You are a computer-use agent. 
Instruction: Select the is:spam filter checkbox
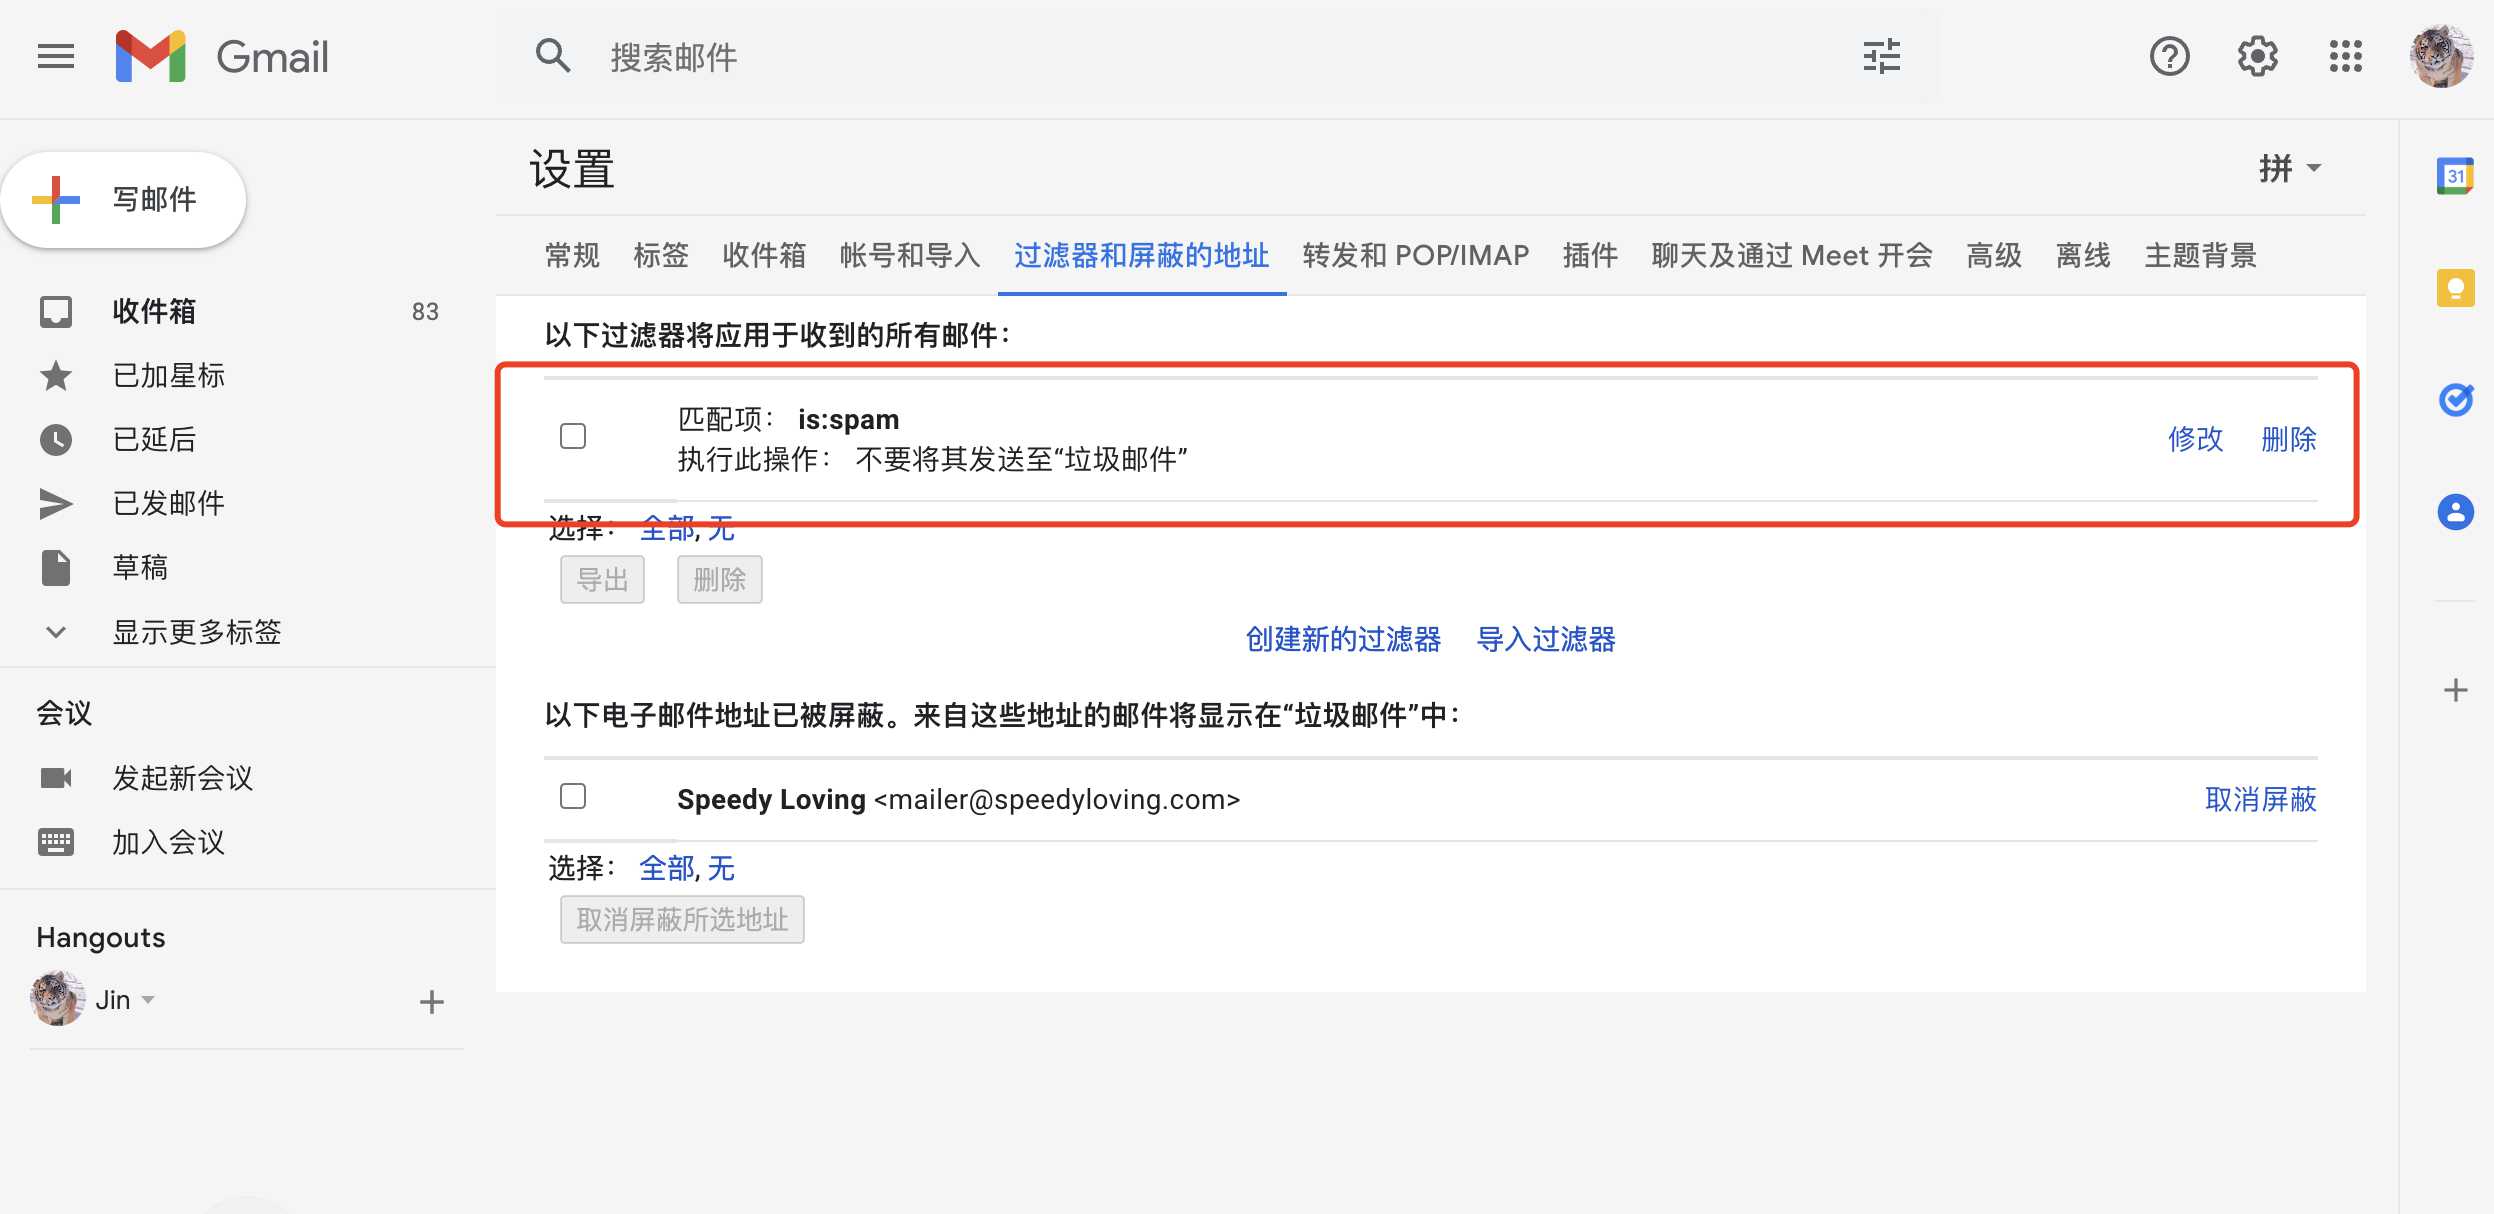pos(573,436)
